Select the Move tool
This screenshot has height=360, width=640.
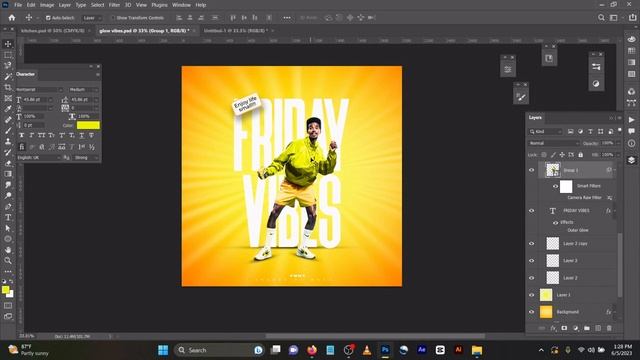pyautogui.click(x=8, y=44)
